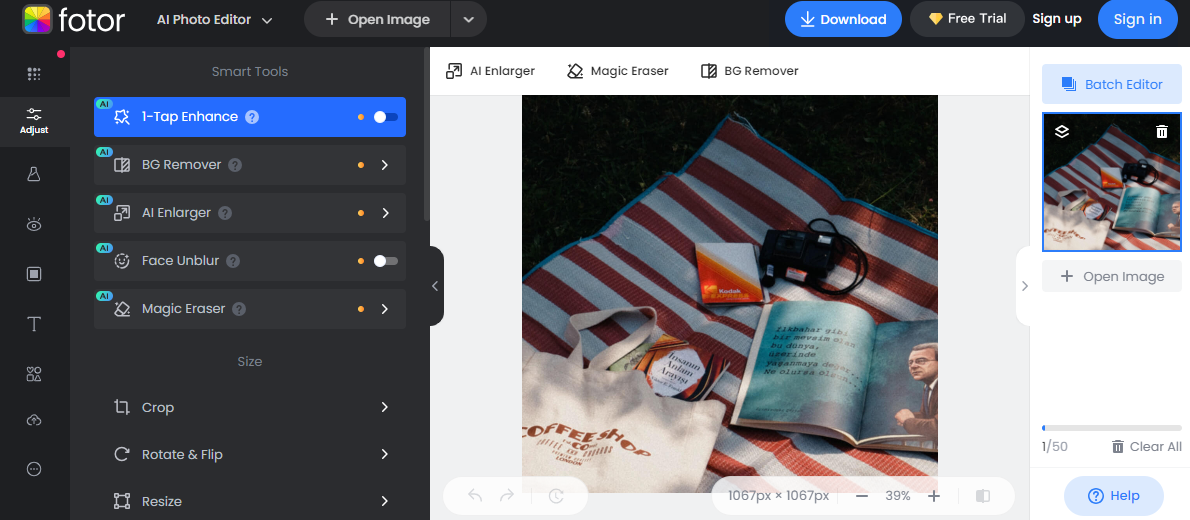Viewport: 1190px width, 520px height.
Task: Select the 1-Tap Enhance wand icon
Action: pos(121,117)
